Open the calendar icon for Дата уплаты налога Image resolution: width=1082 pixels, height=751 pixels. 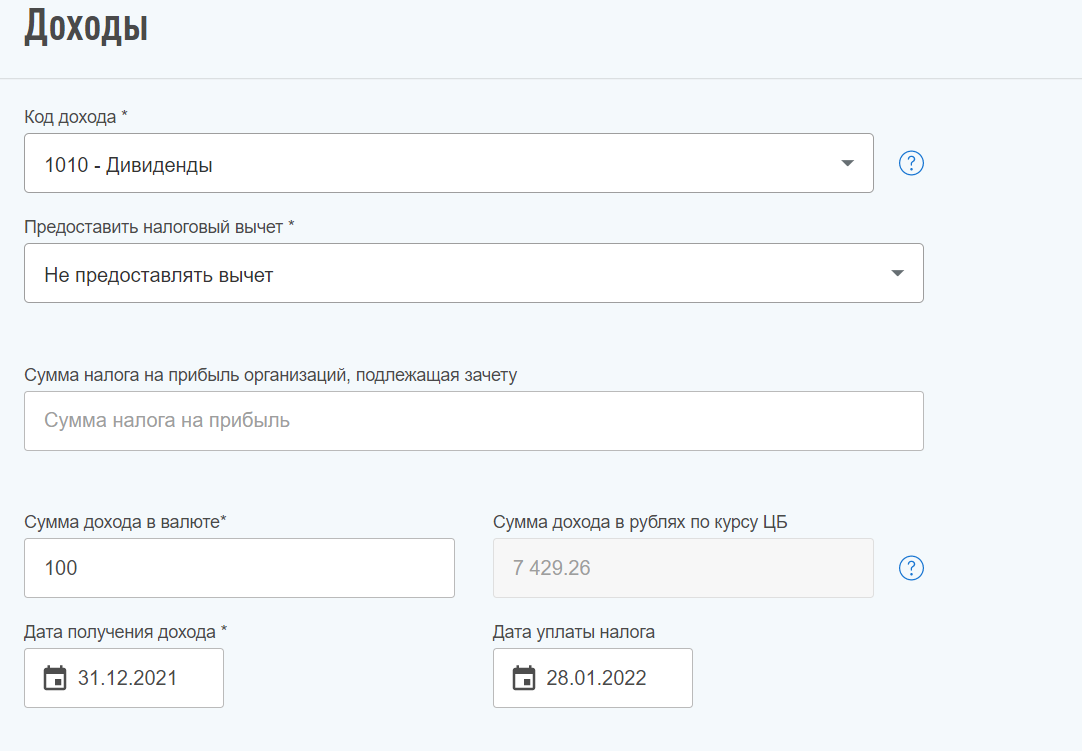pos(524,678)
